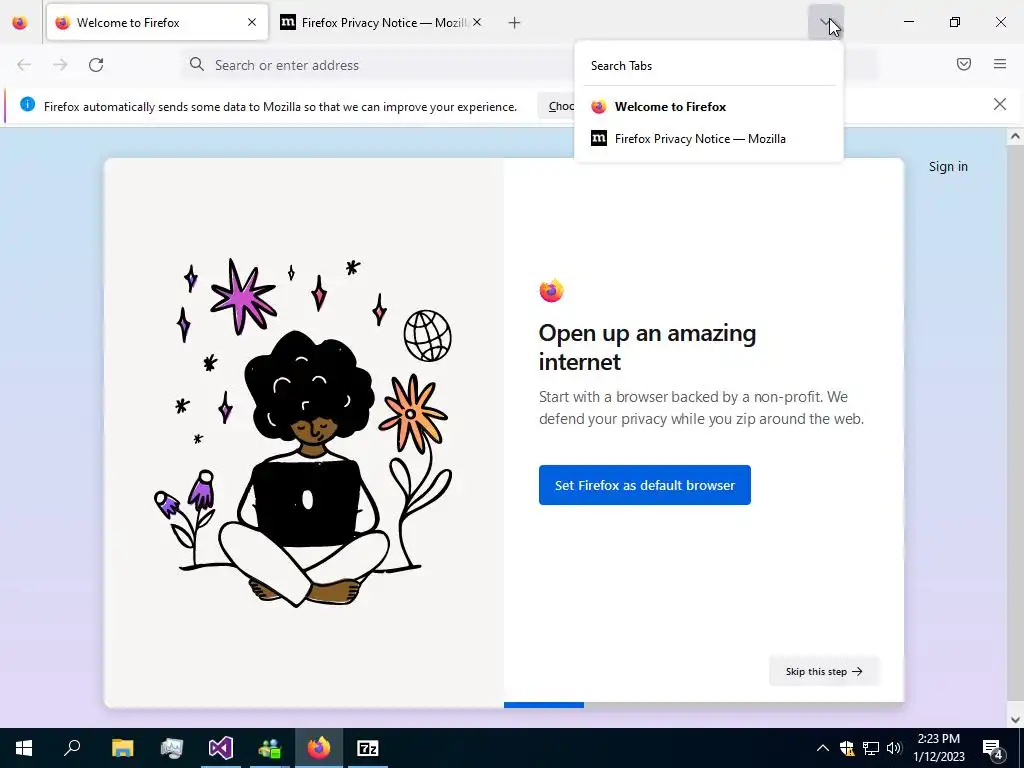
Task: Click the Firefox View icon in the tab strip
Action: click(x=20, y=23)
